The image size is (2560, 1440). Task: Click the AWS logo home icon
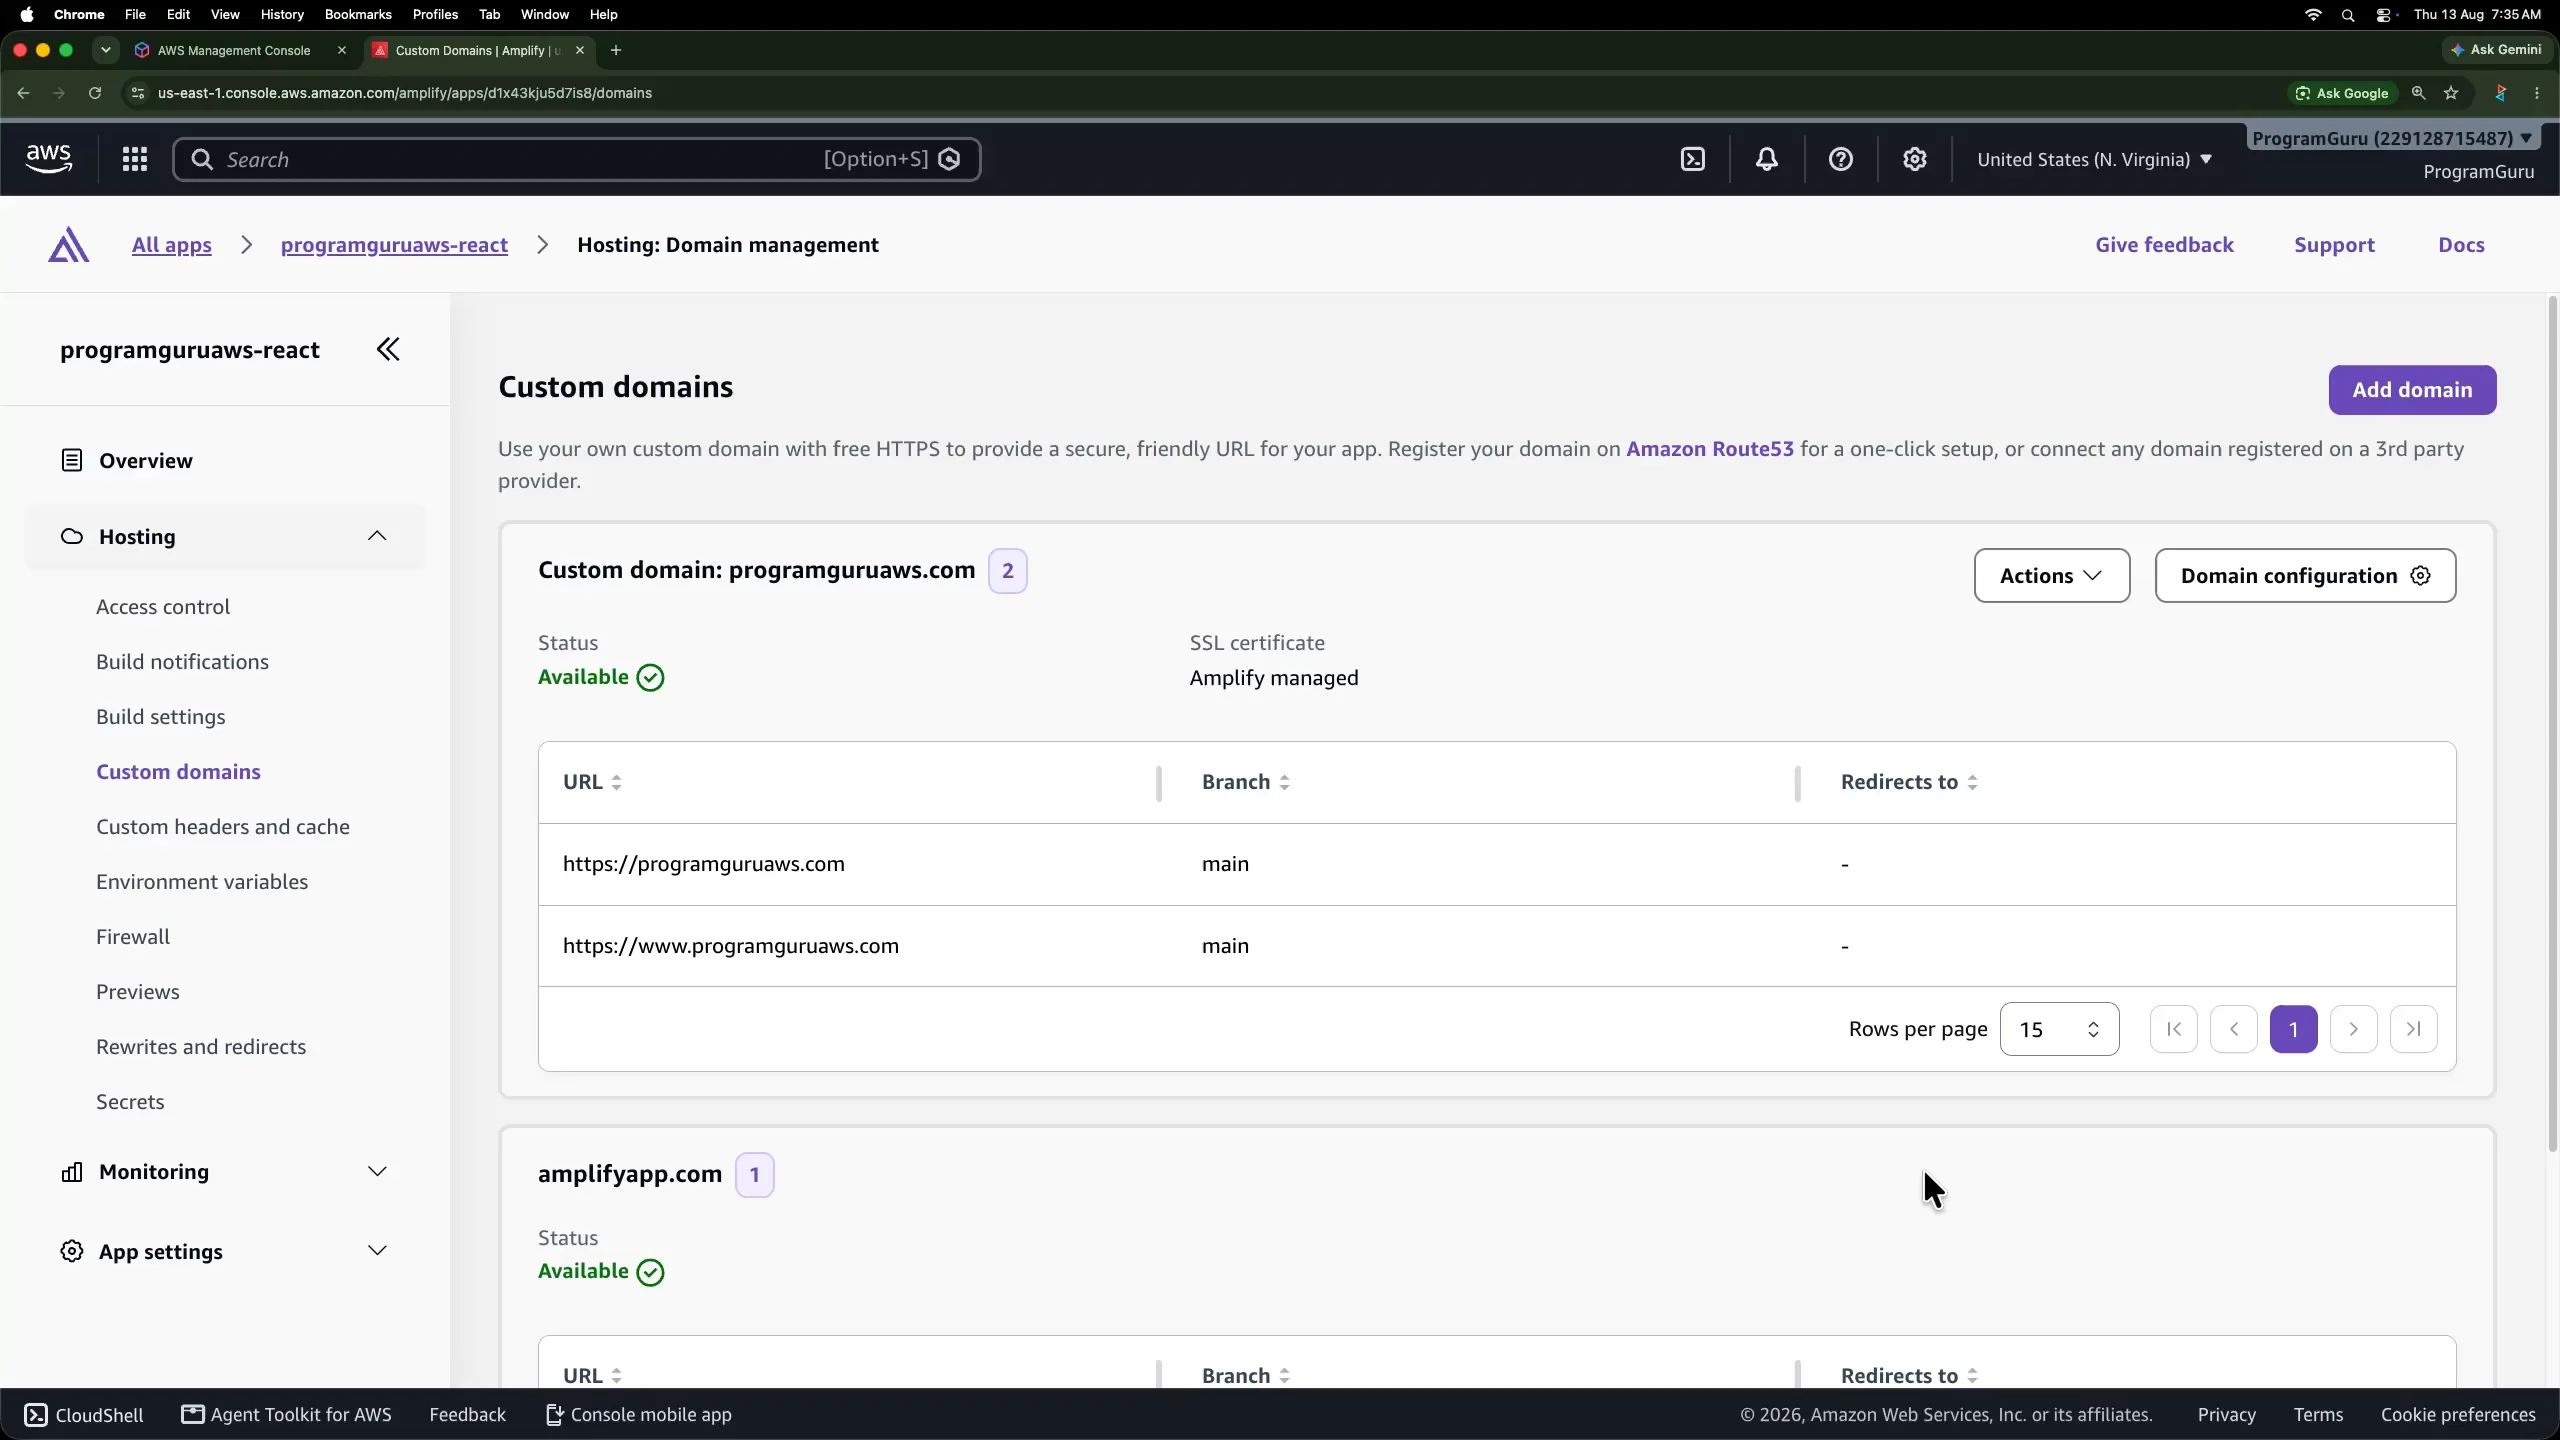[x=49, y=159]
